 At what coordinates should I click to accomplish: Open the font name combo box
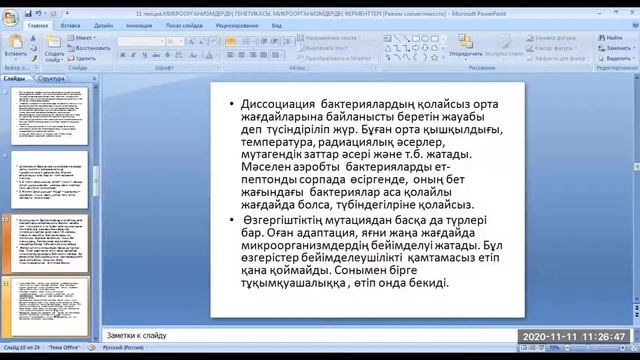[x=141, y=42]
